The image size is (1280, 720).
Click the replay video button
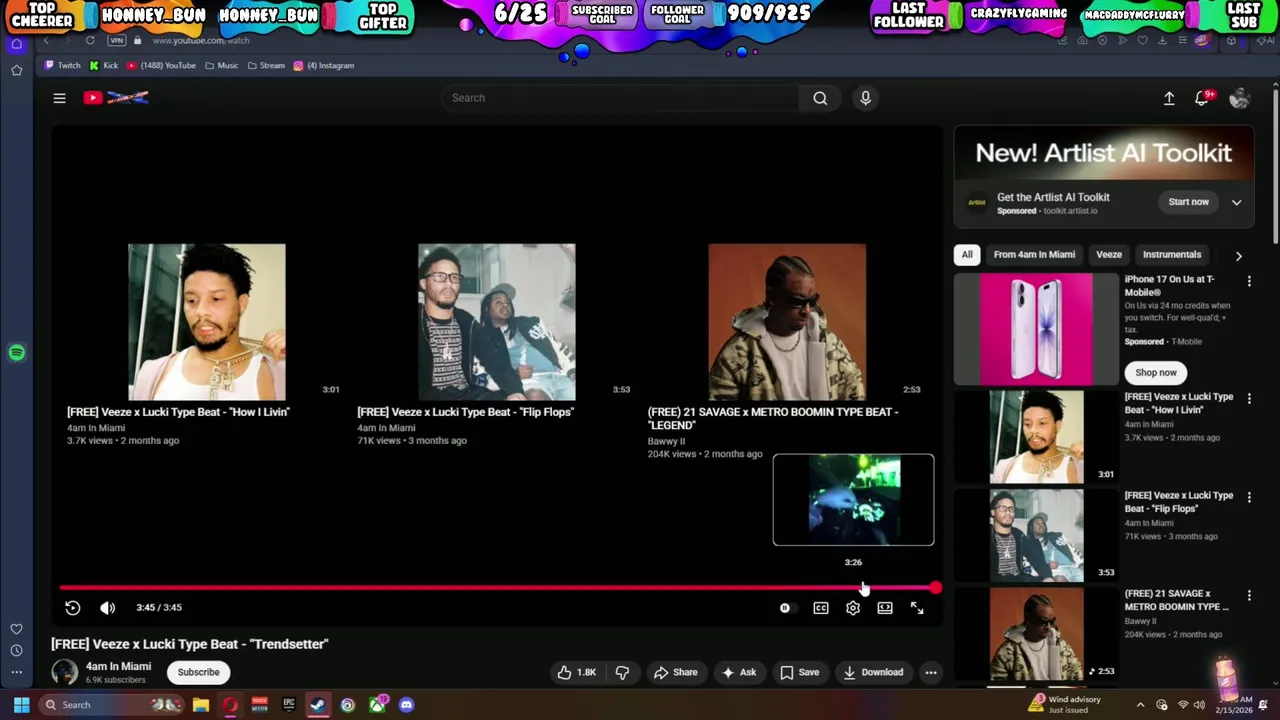point(73,608)
